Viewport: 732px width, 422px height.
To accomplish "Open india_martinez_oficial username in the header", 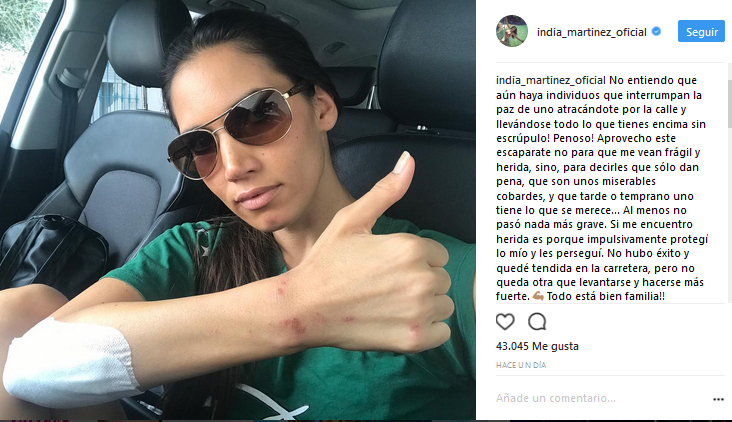I will pos(591,32).
